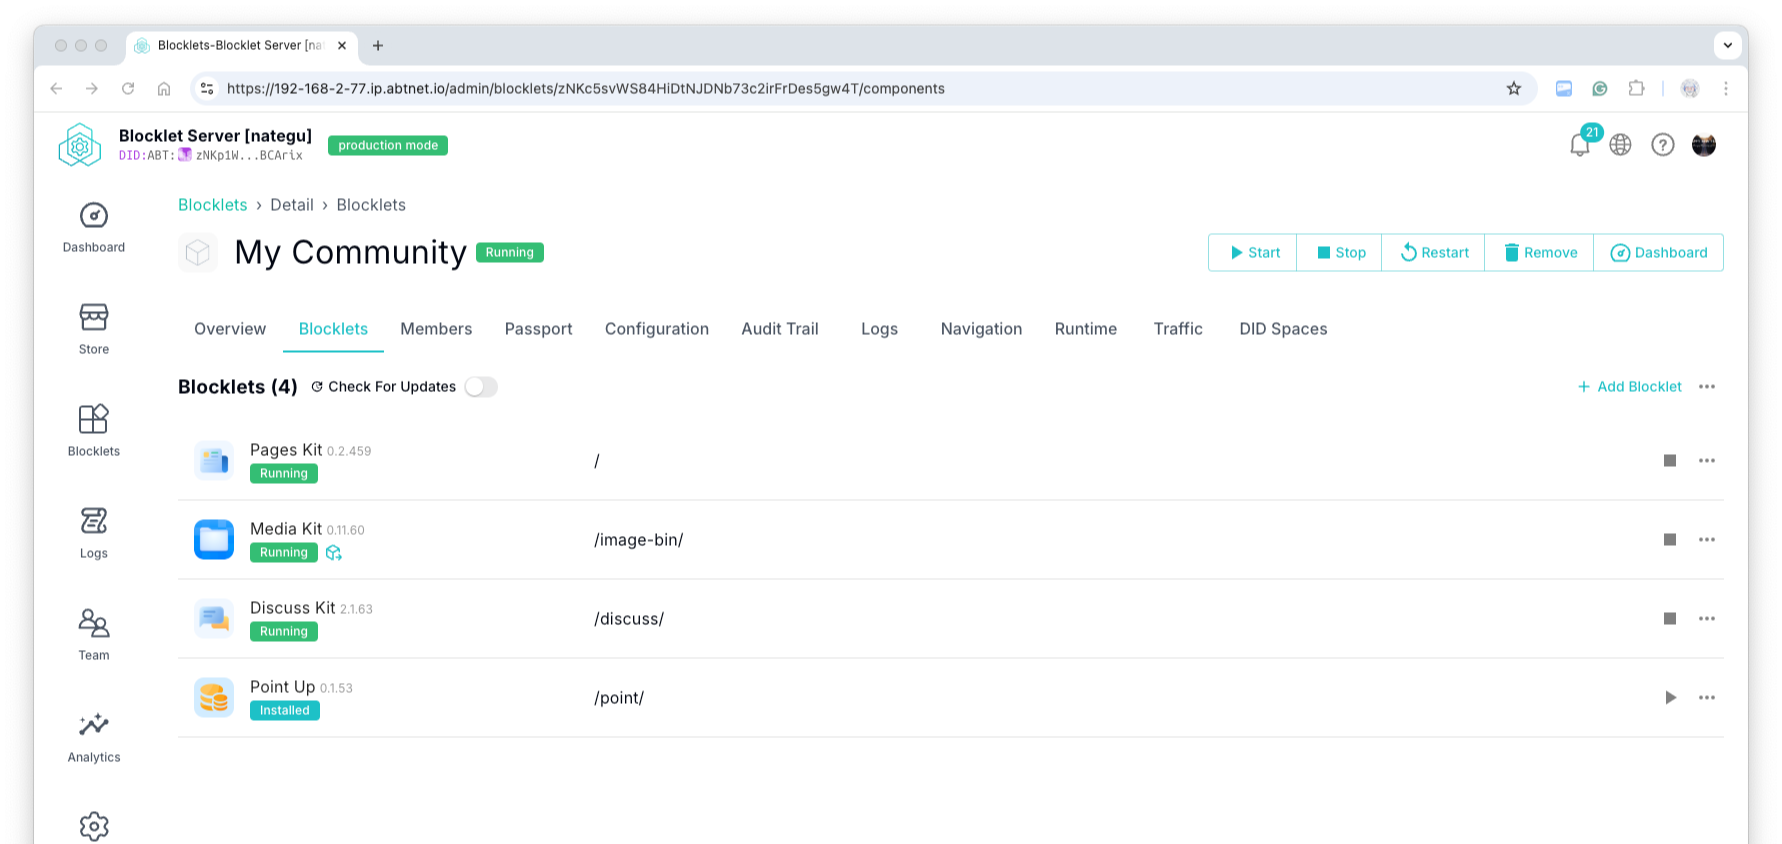Toggle Check For Updates switch

481,387
